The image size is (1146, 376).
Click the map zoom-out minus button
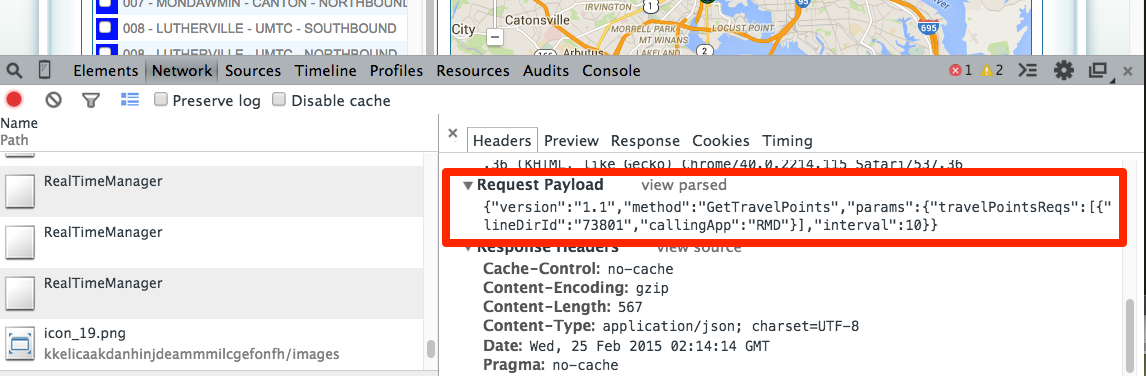click(496, 36)
